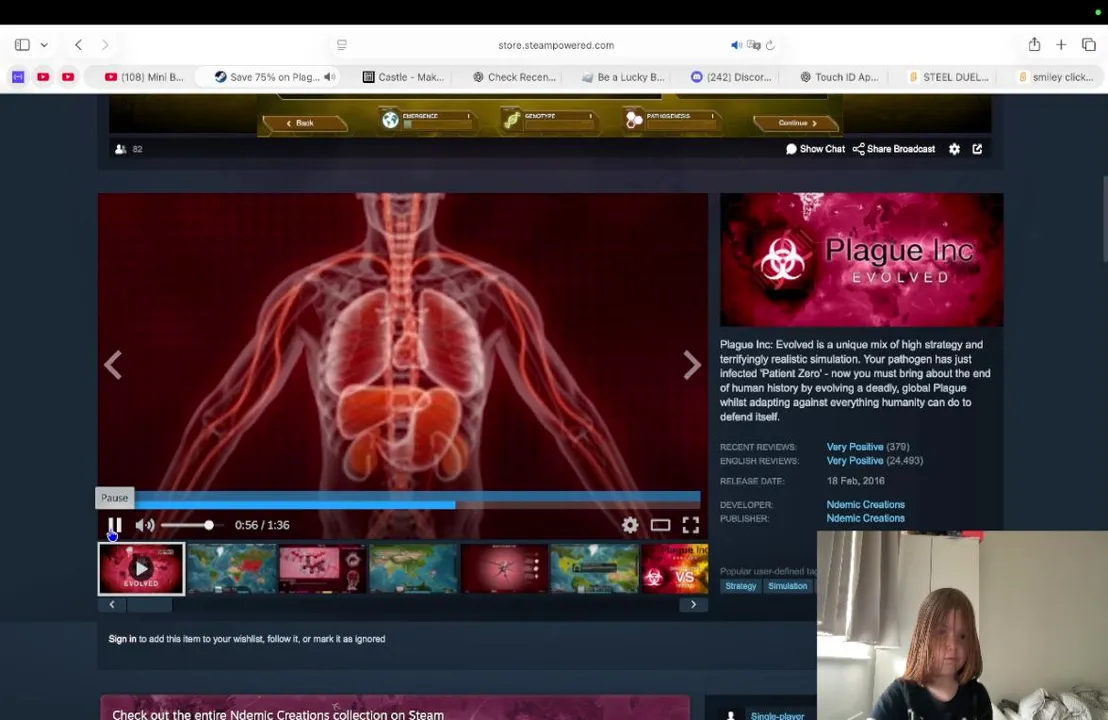The image size is (1108, 720).
Task: Open the red virus cell thumbnail
Action: click(504, 568)
